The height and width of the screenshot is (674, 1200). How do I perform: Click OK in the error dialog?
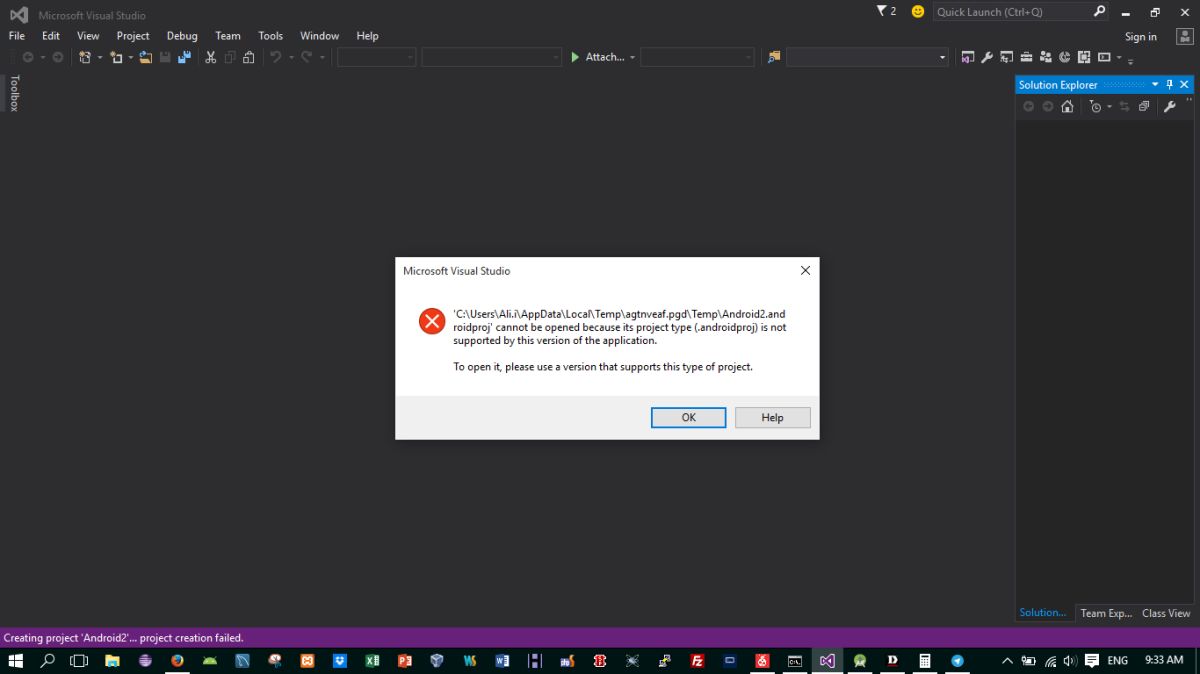(689, 417)
